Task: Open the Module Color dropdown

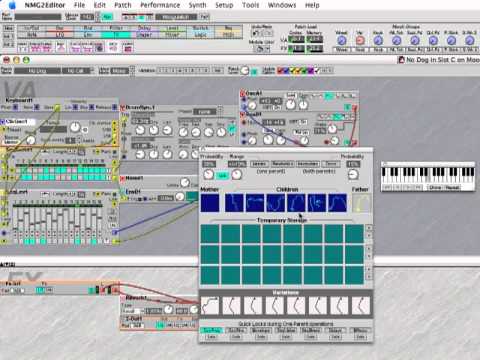Action: click(x=261, y=49)
